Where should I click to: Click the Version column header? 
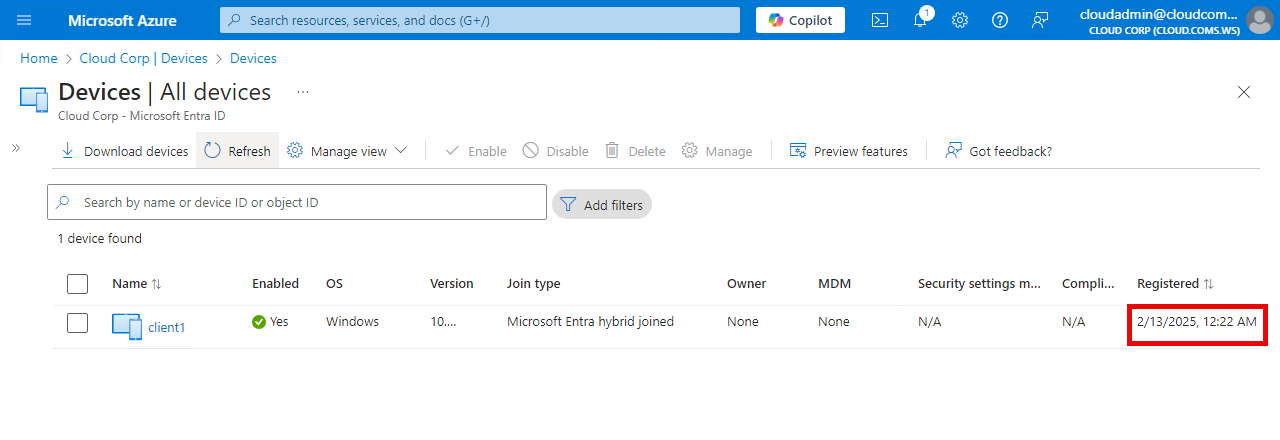pyautogui.click(x=452, y=284)
